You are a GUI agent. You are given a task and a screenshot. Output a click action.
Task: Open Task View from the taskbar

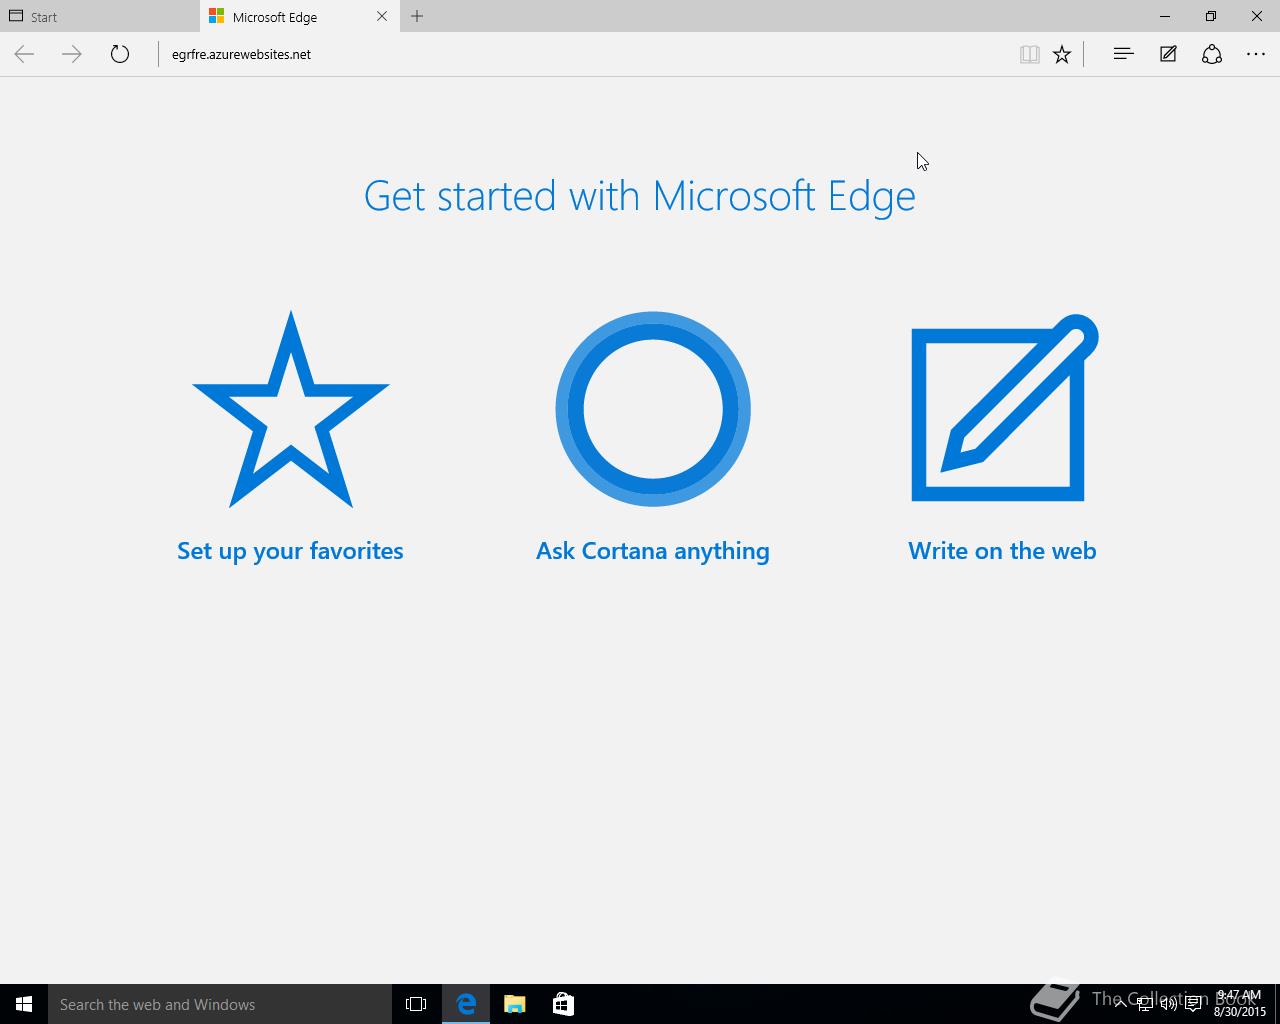coord(416,1004)
